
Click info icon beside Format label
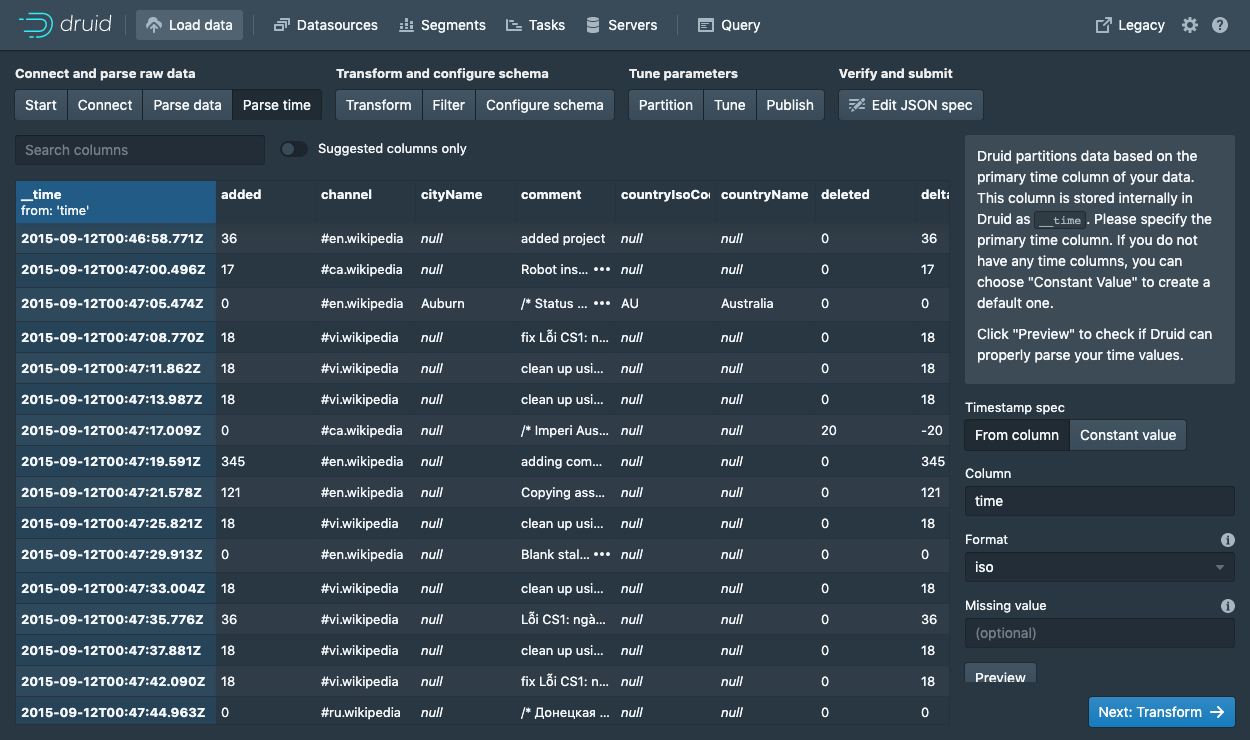(x=1228, y=540)
